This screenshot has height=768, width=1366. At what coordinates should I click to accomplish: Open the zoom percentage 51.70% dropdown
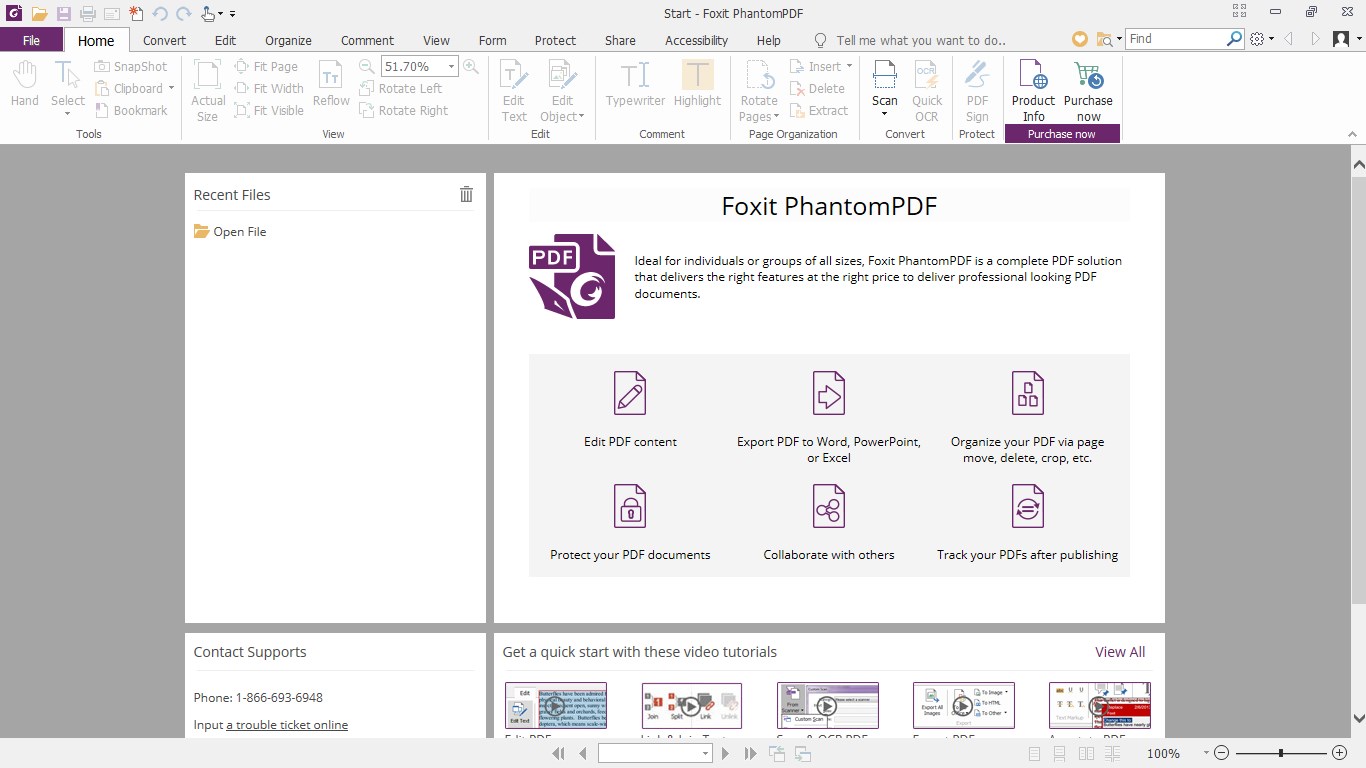(x=451, y=66)
